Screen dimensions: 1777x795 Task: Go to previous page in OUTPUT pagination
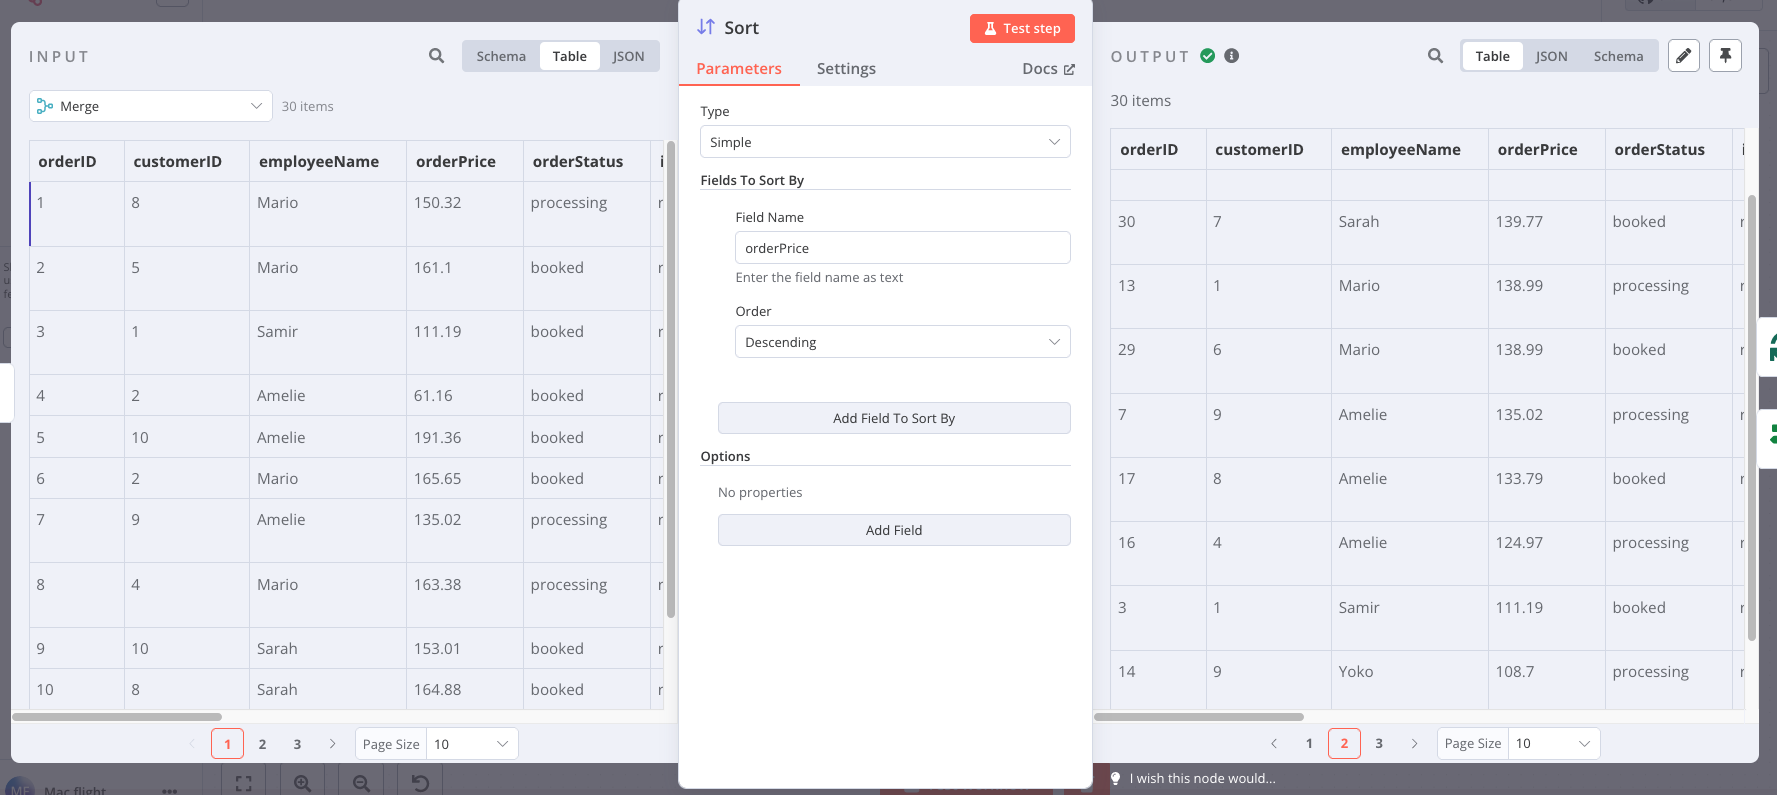tap(1274, 744)
